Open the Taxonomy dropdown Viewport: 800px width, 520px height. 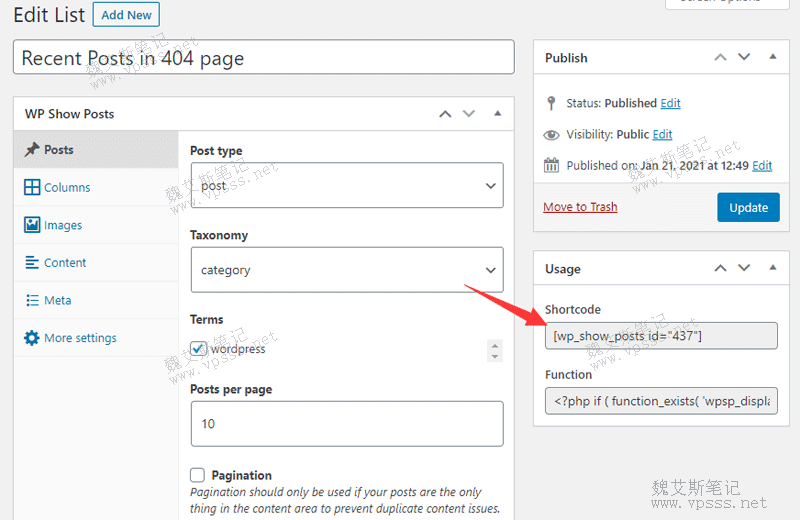point(347,270)
